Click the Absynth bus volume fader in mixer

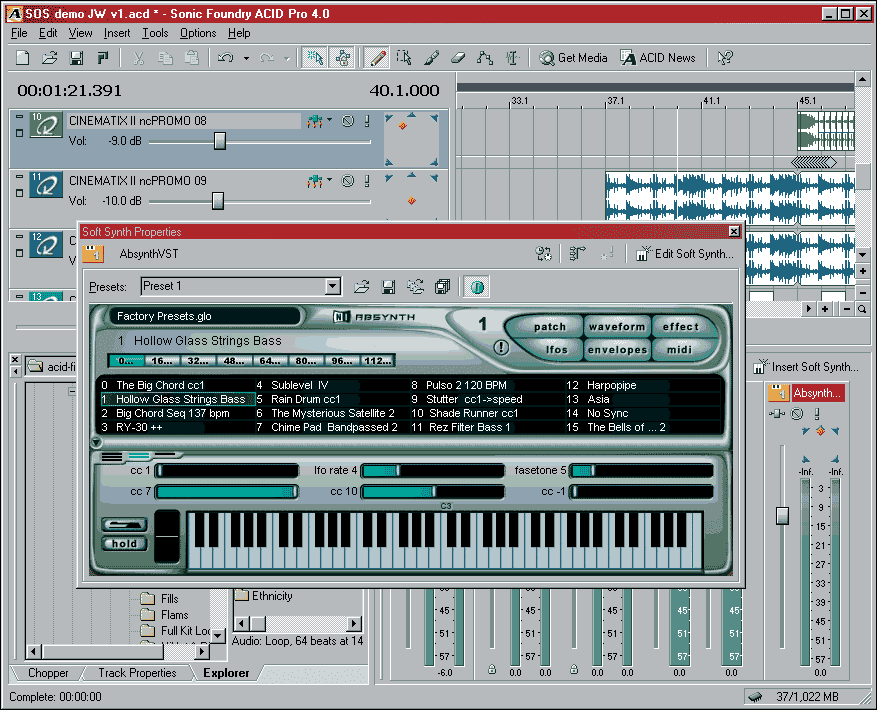(782, 515)
